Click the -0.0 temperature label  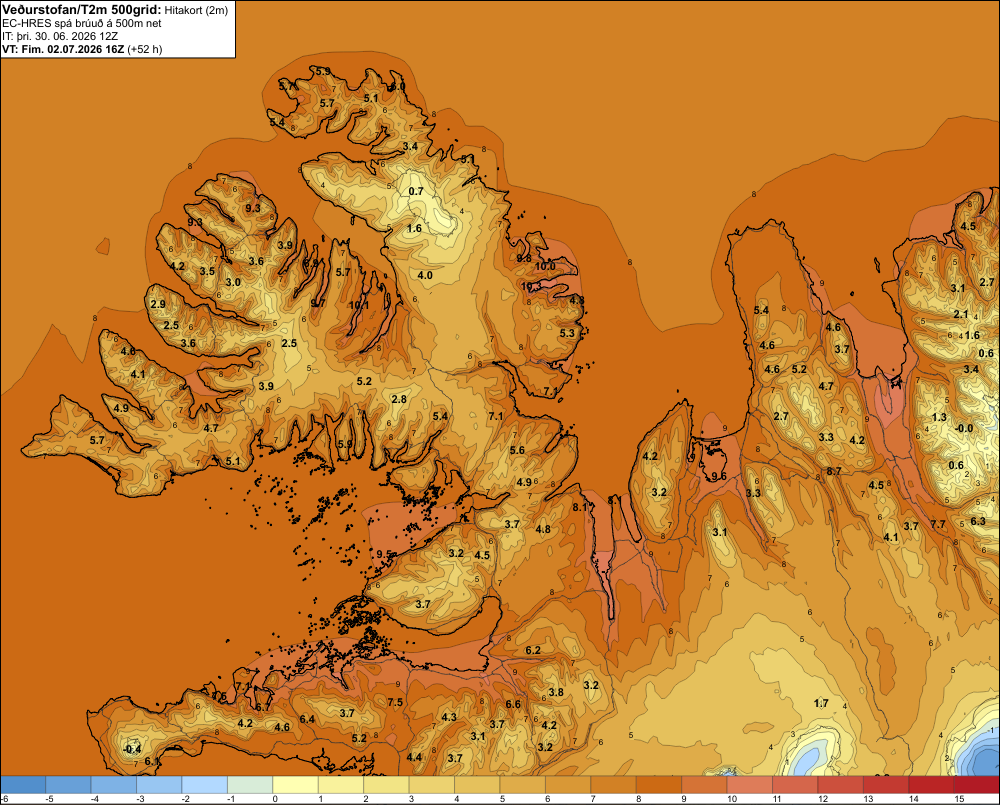965,429
